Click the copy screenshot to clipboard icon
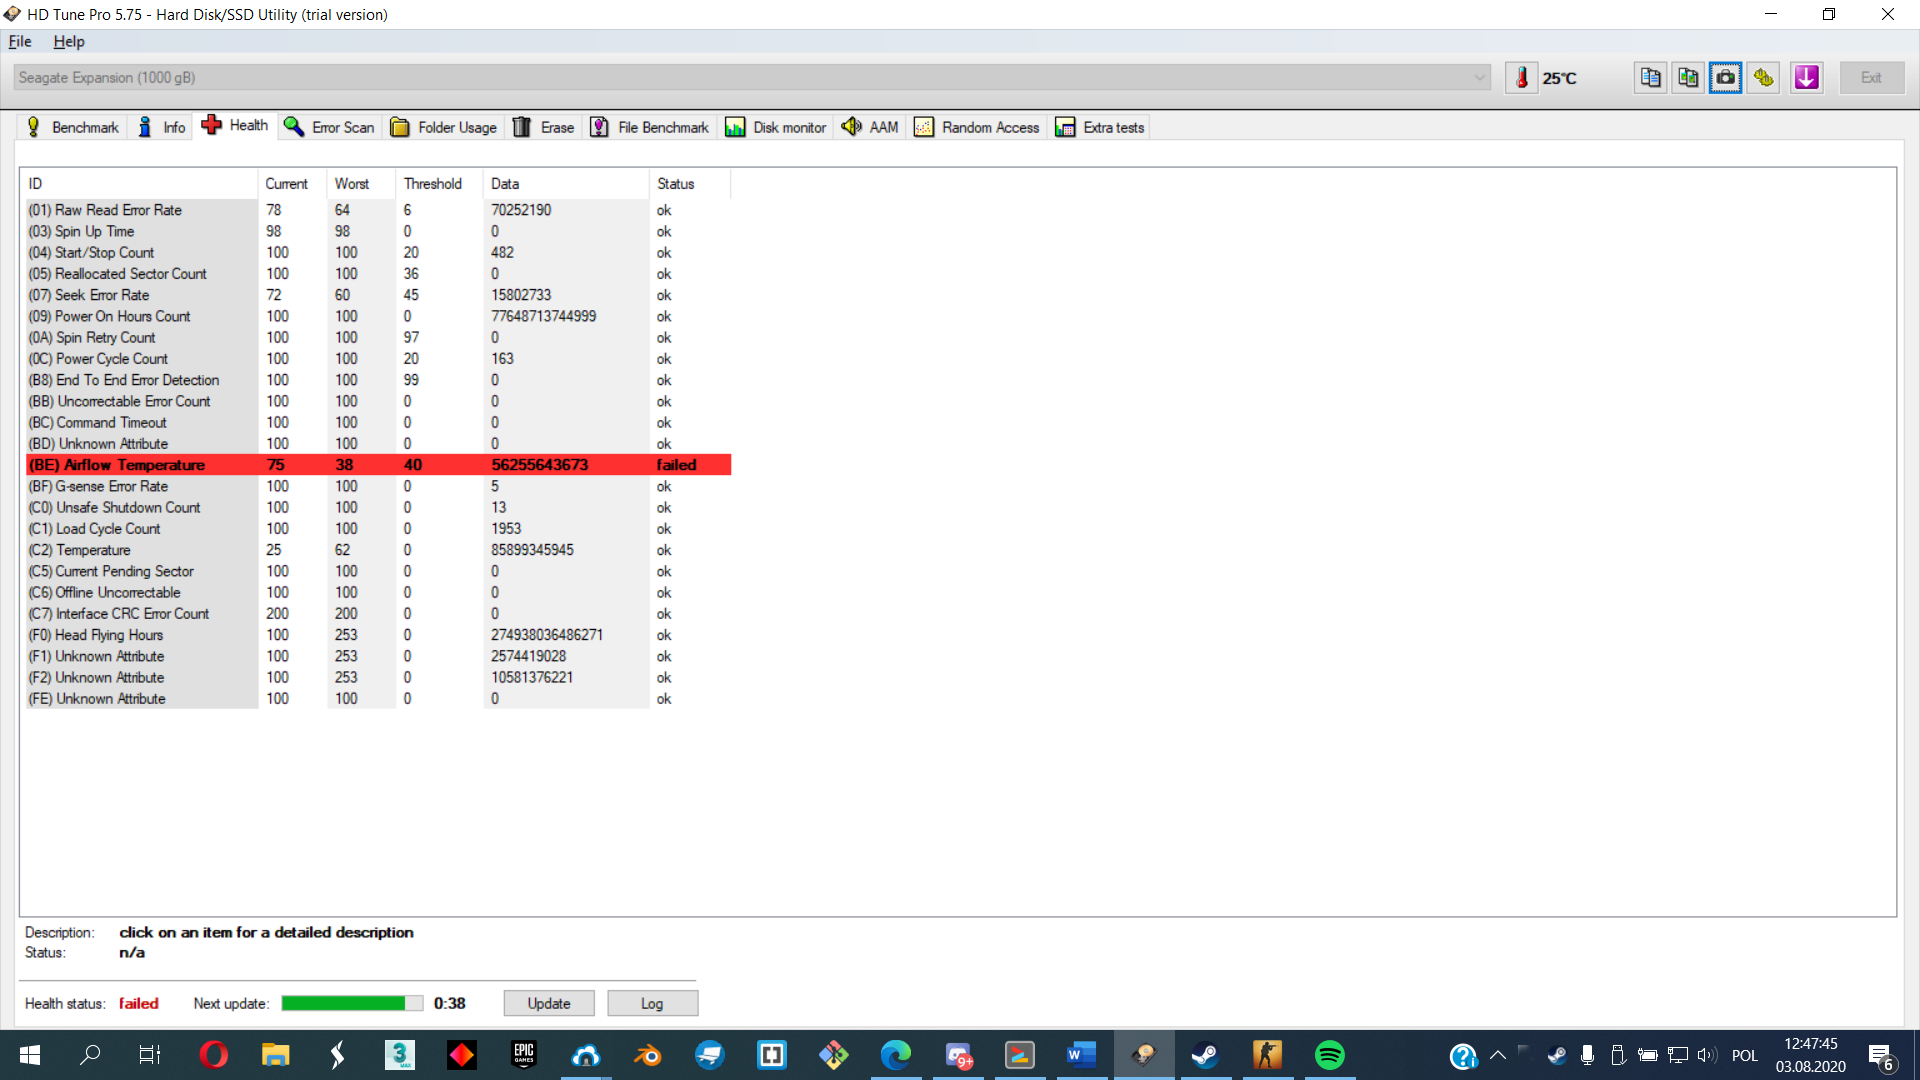Screen dimensions: 1920x1080 pos(1688,78)
